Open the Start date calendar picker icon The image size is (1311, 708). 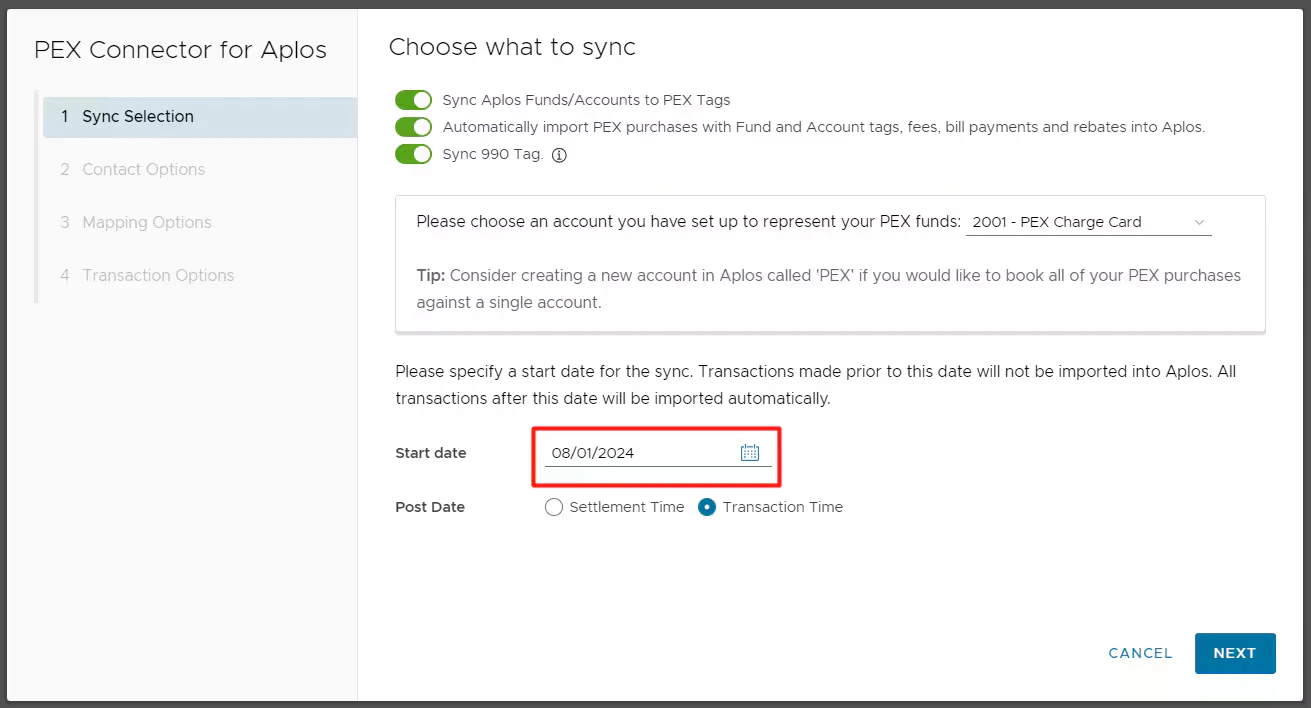(750, 453)
